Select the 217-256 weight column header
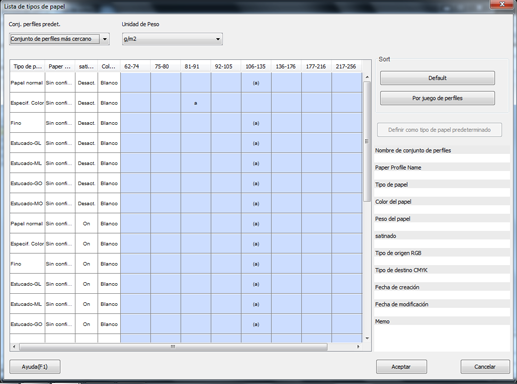The image size is (517, 384). [347, 67]
